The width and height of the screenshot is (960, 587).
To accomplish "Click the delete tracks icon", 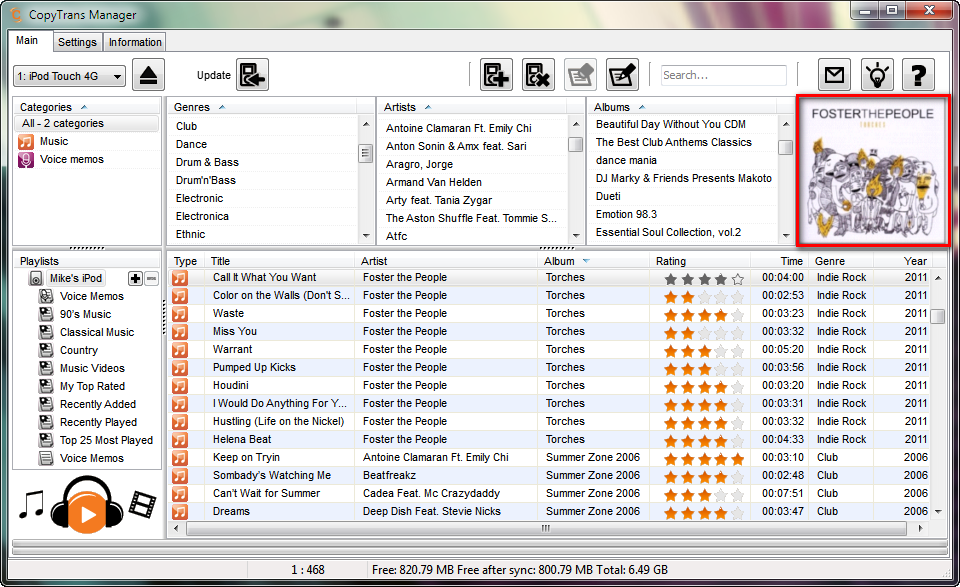I will (538, 75).
